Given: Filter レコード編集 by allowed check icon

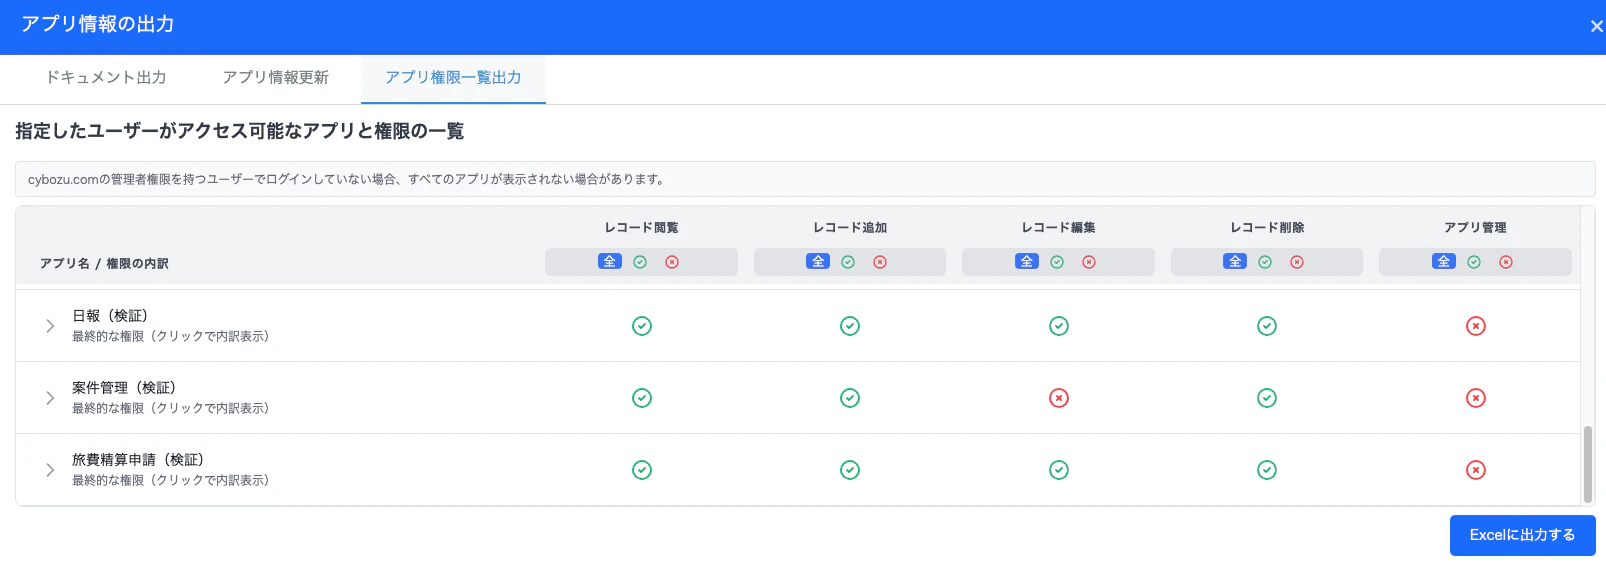Looking at the screenshot, I should coord(1057,262).
